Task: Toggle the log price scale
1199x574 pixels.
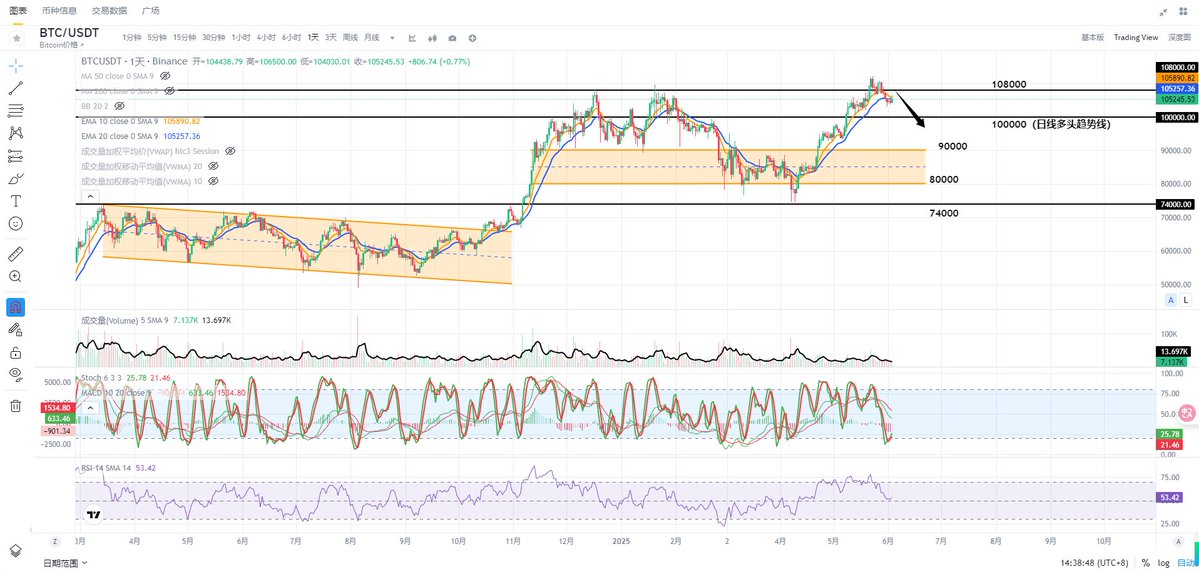Action: coord(1166,563)
